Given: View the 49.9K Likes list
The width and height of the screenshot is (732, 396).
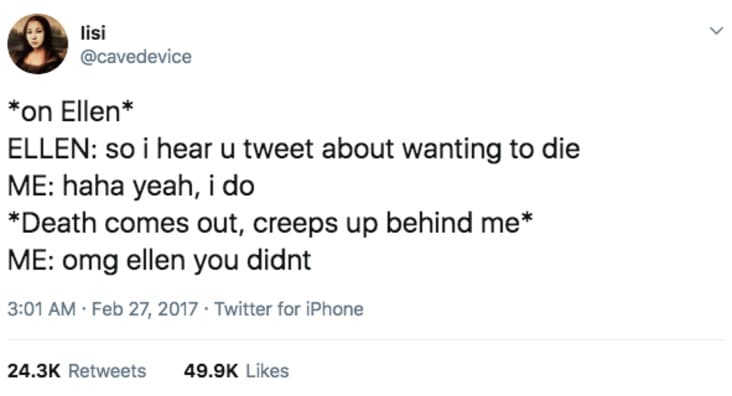Looking at the screenshot, I should click(236, 371).
